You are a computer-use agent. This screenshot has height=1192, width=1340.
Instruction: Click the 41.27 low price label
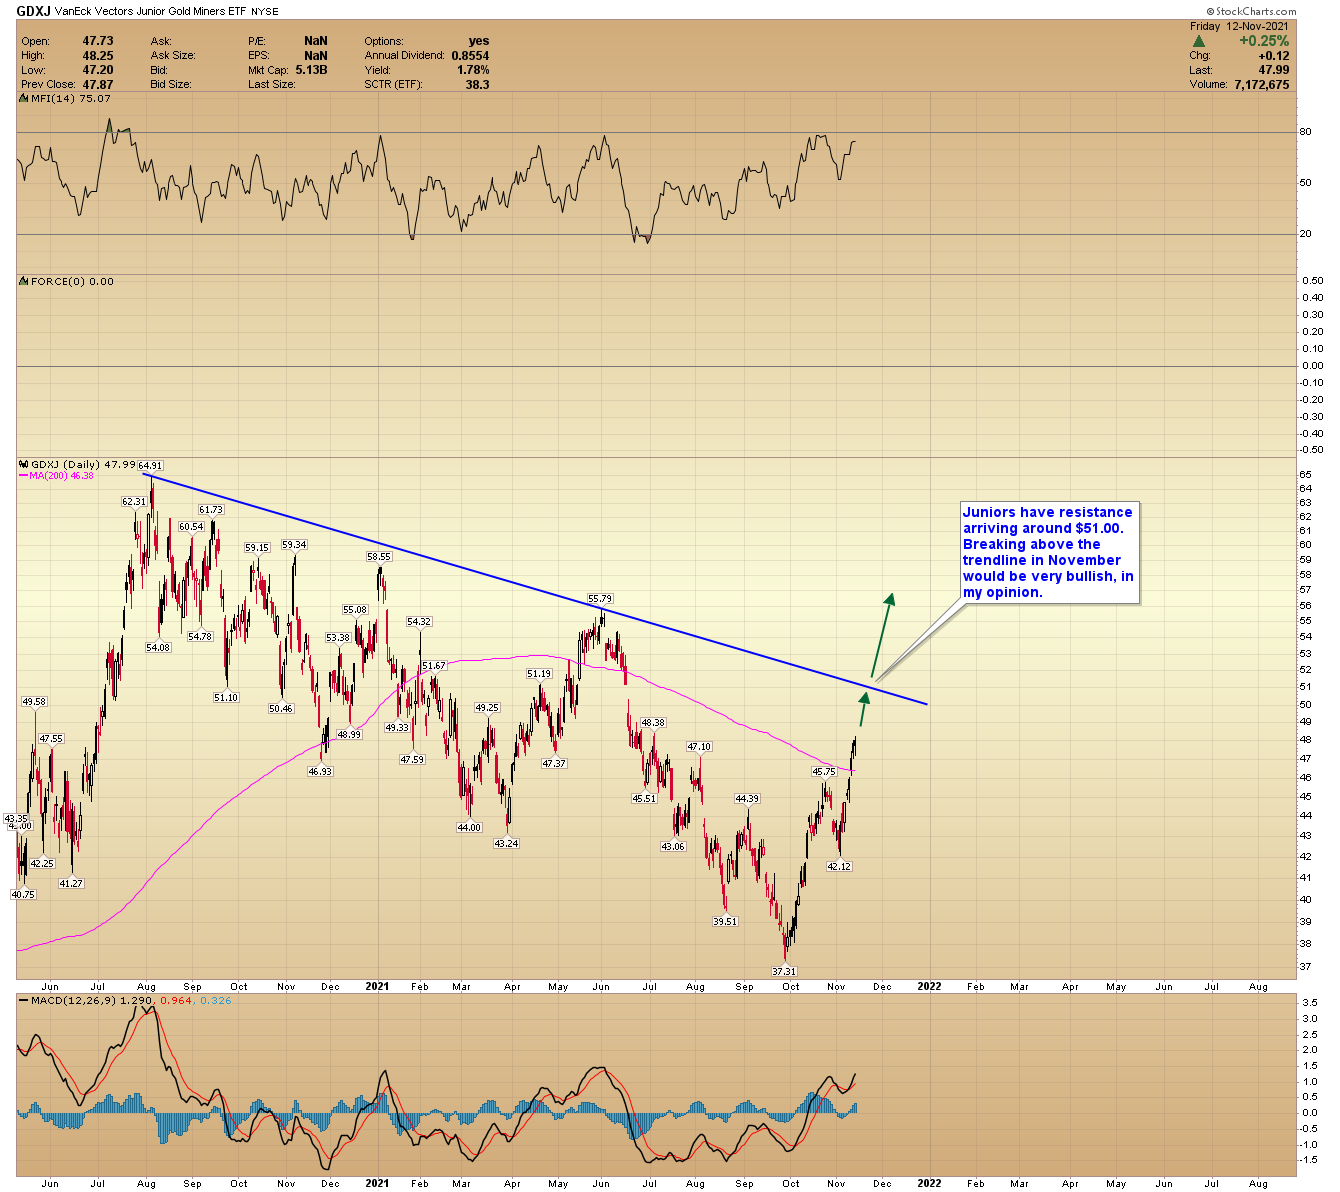[x=70, y=883]
